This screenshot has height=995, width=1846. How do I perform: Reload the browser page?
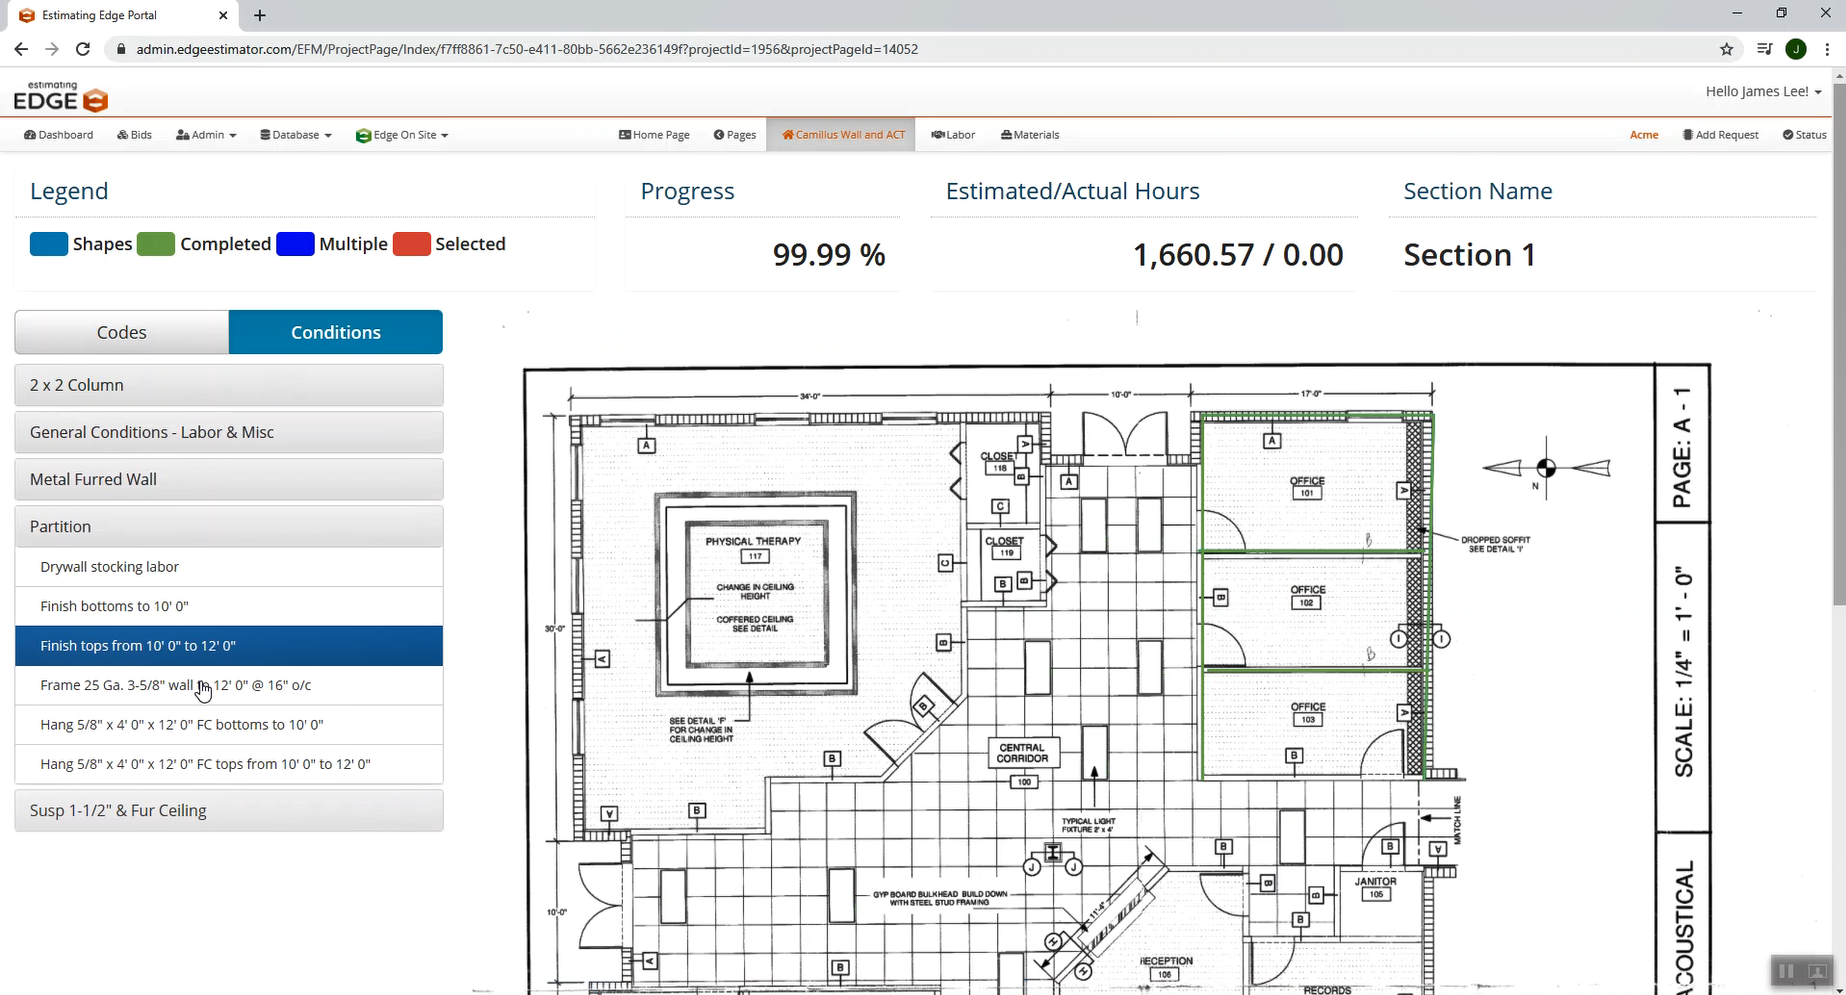[x=83, y=49]
